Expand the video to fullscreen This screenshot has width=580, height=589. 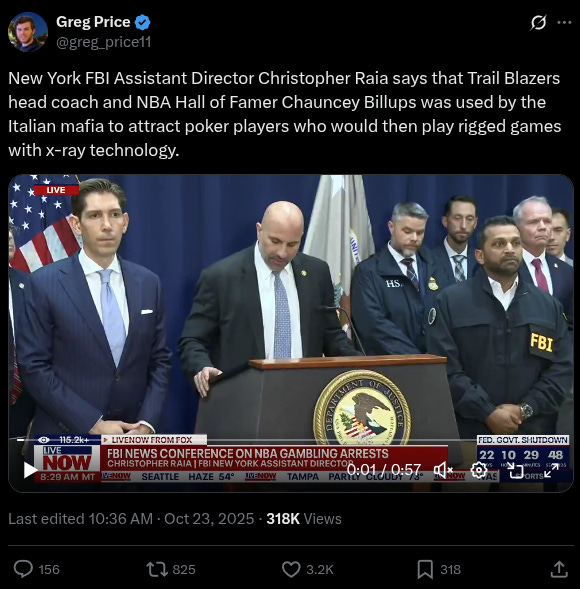pos(551,470)
